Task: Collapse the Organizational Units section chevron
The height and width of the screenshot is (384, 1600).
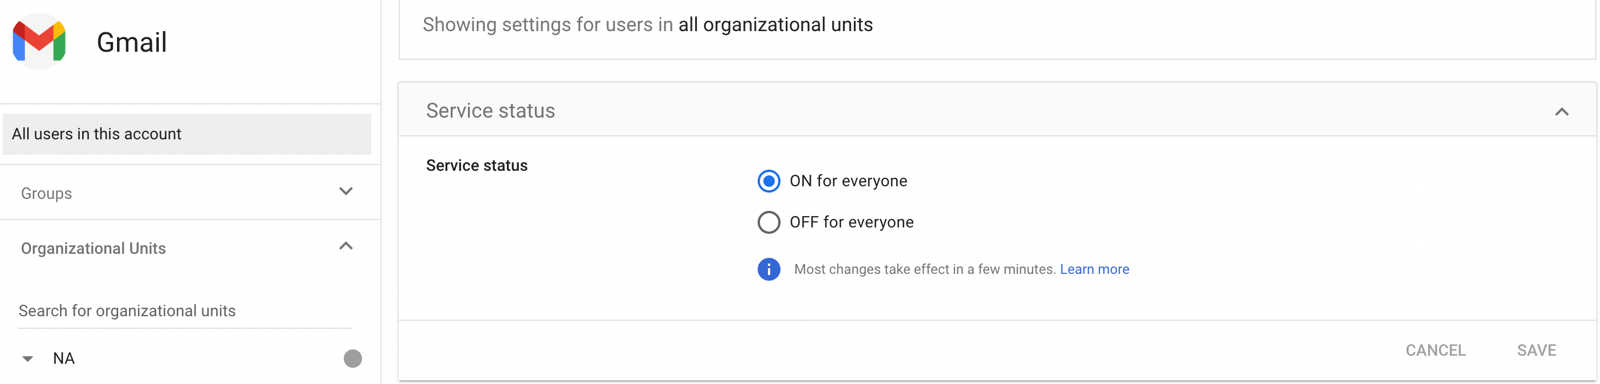Action: coord(346,246)
